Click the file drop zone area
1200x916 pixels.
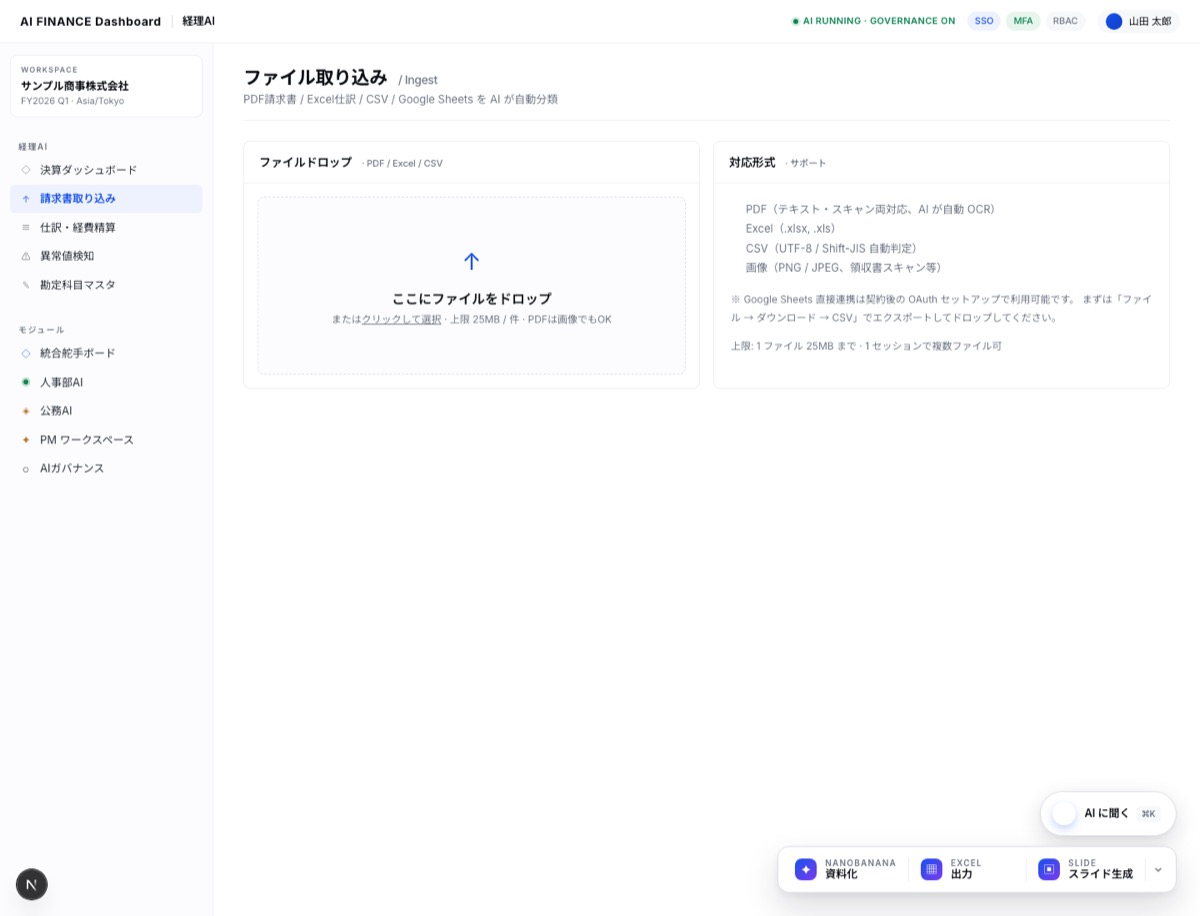[471, 286]
